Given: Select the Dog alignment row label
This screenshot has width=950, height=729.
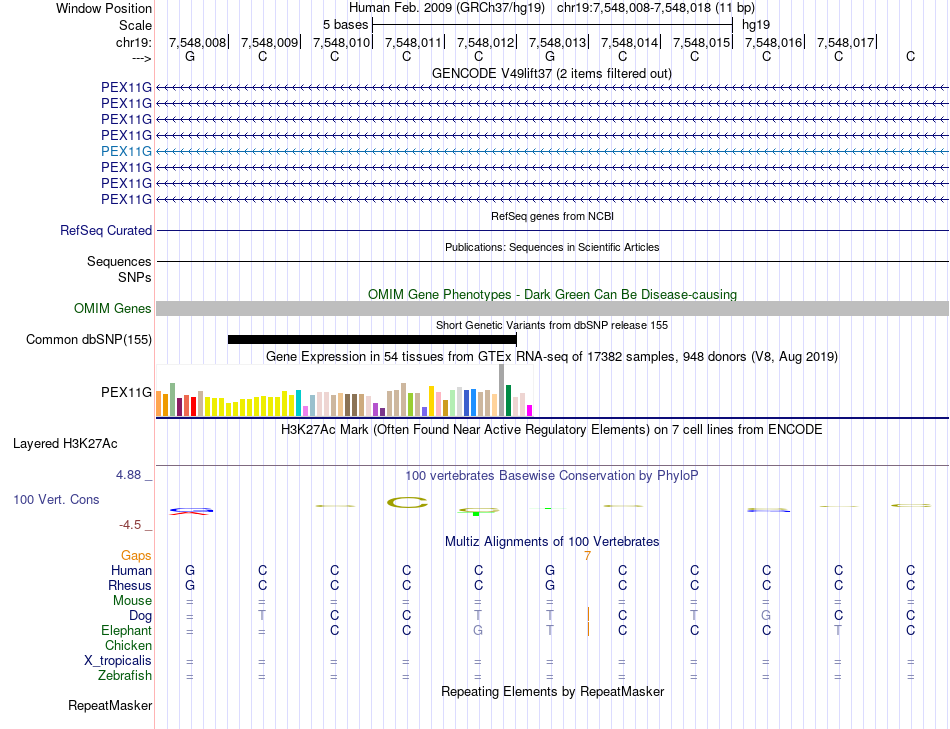Looking at the screenshot, I should tap(140, 616).
